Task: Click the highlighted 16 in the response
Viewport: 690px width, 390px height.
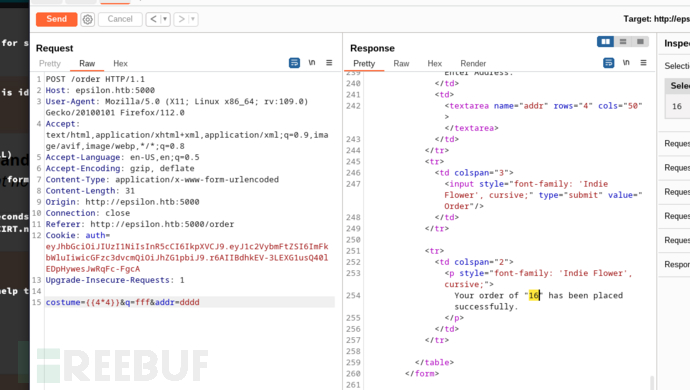Action: [x=534, y=295]
